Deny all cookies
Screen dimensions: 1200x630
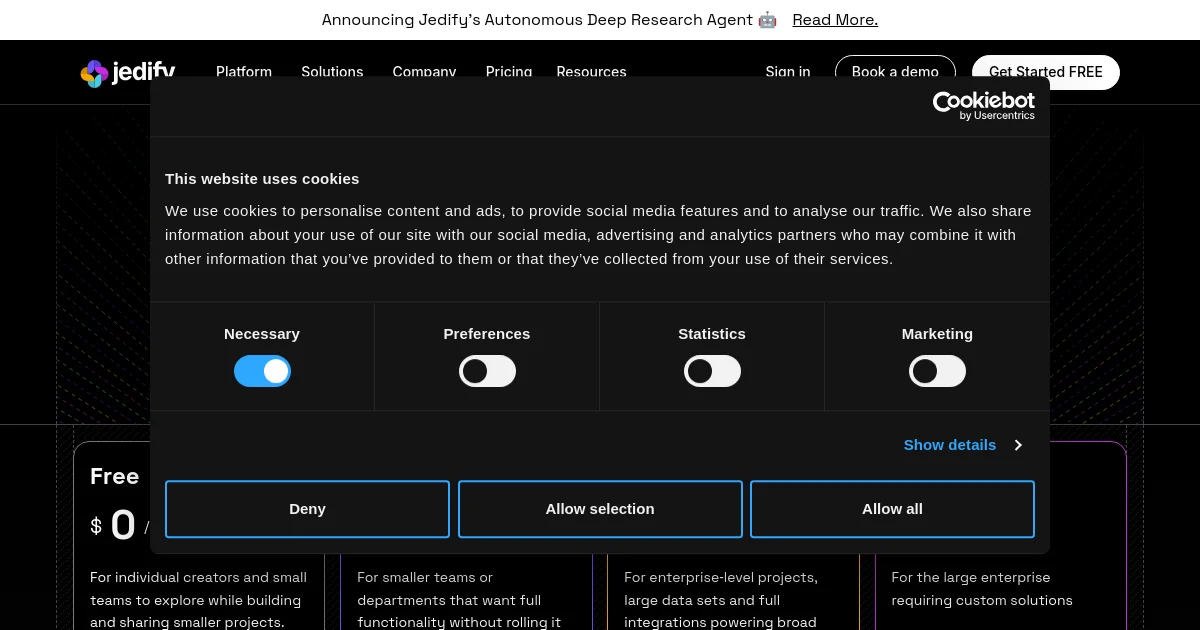307,509
